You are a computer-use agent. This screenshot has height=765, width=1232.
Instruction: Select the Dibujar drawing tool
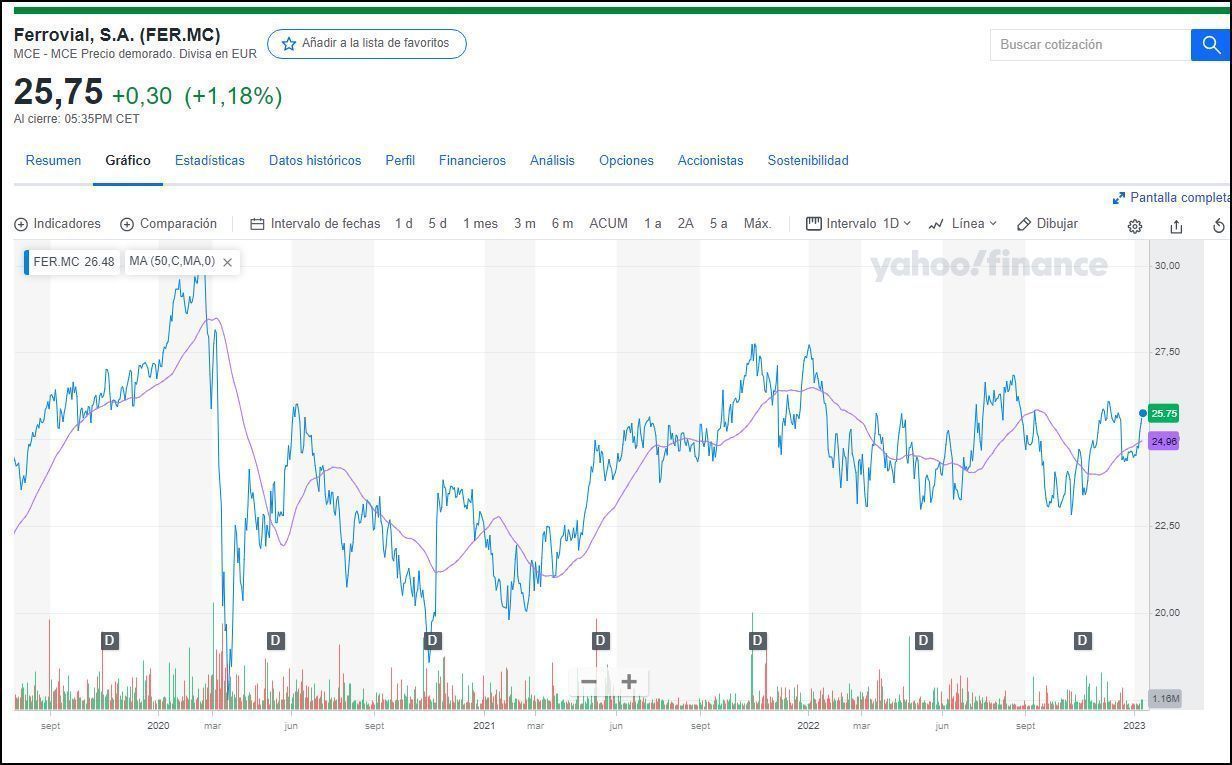coord(1047,224)
